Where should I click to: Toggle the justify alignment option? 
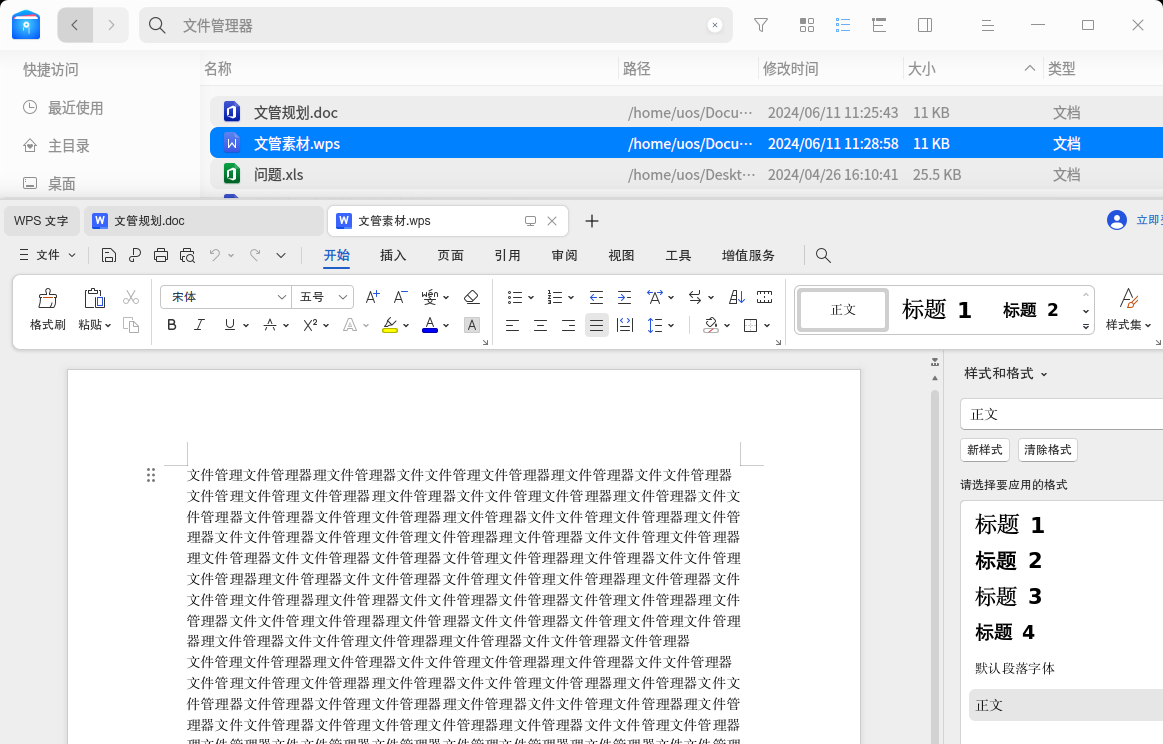[596, 325]
